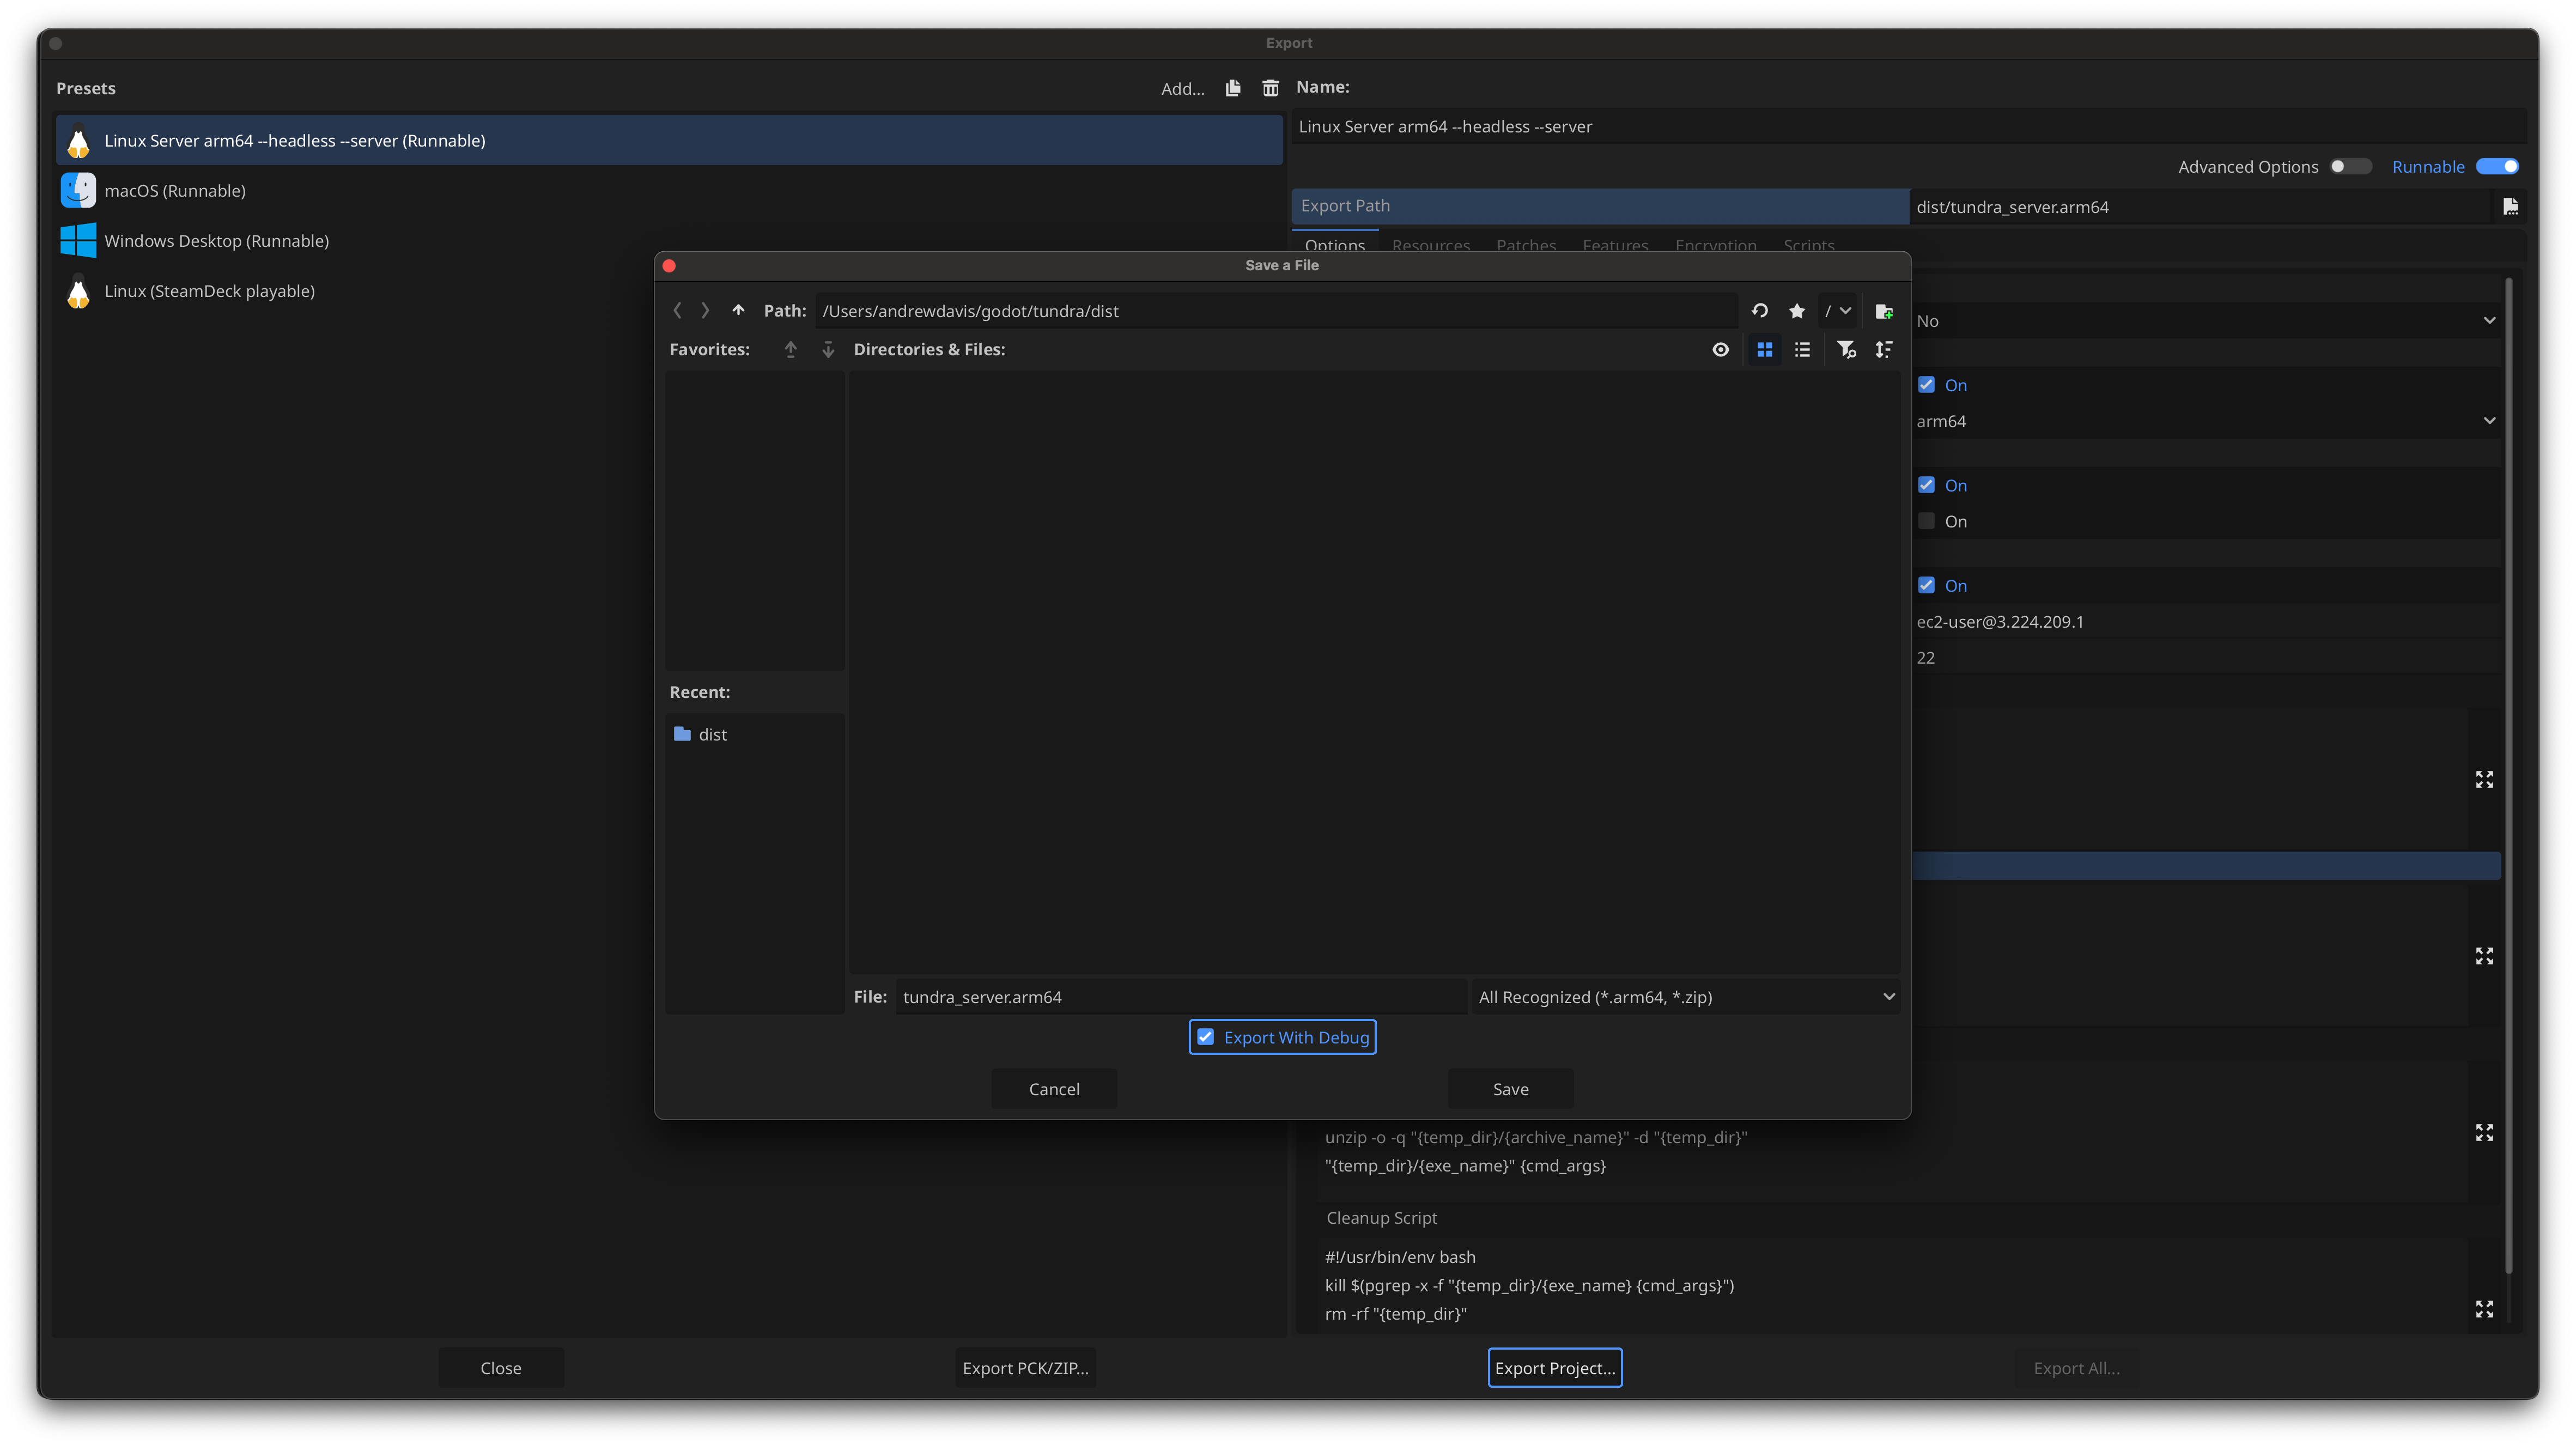The image size is (2576, 1445).
Task: Open the No option dropdown
Action: pyautogui.click(x=2205, y=321)
